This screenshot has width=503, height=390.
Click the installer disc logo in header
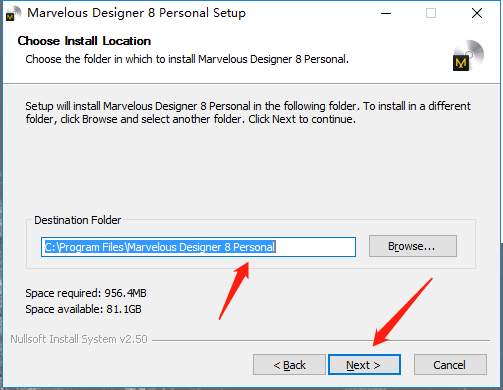(x=468, y=55)
